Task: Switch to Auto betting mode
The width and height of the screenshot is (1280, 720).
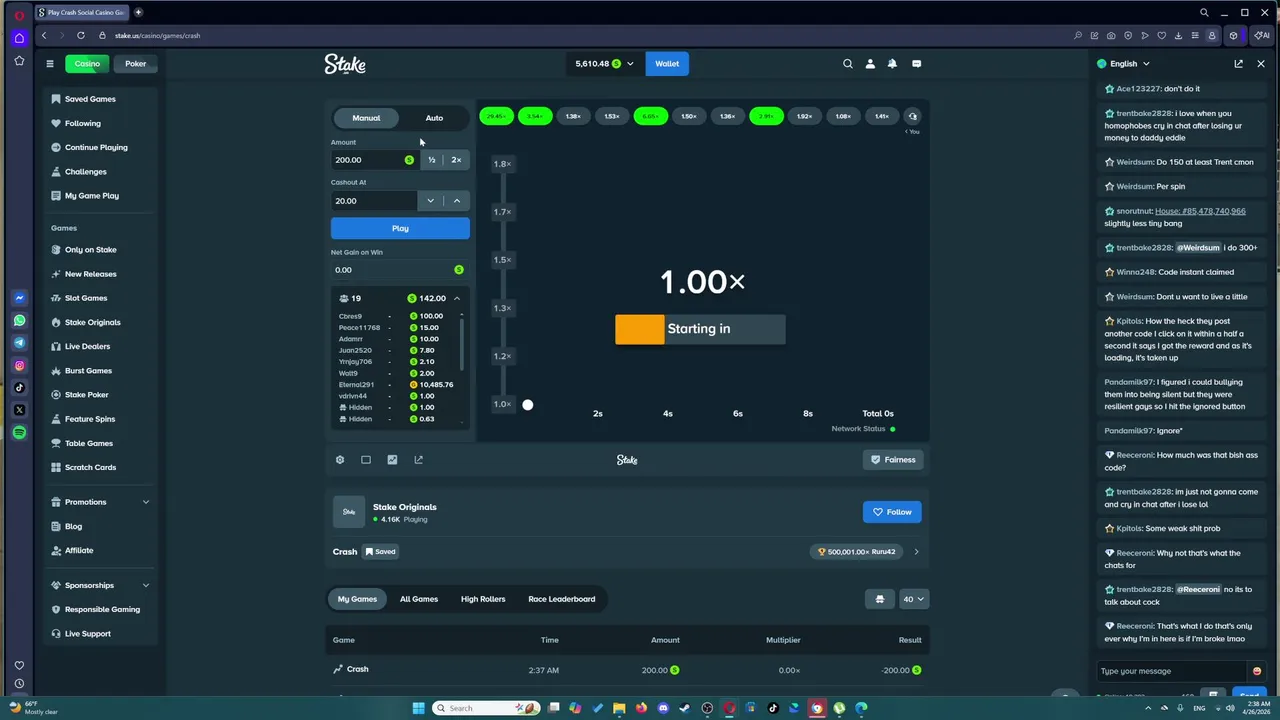Action: [434, 118]
